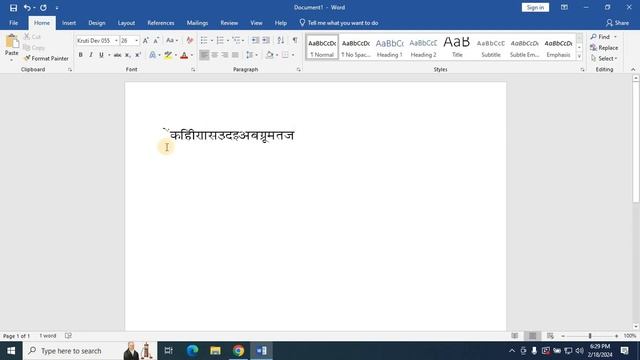Apply subscript formatting
The height and width of the screenshot is (360, 640).
coord(128,55)
